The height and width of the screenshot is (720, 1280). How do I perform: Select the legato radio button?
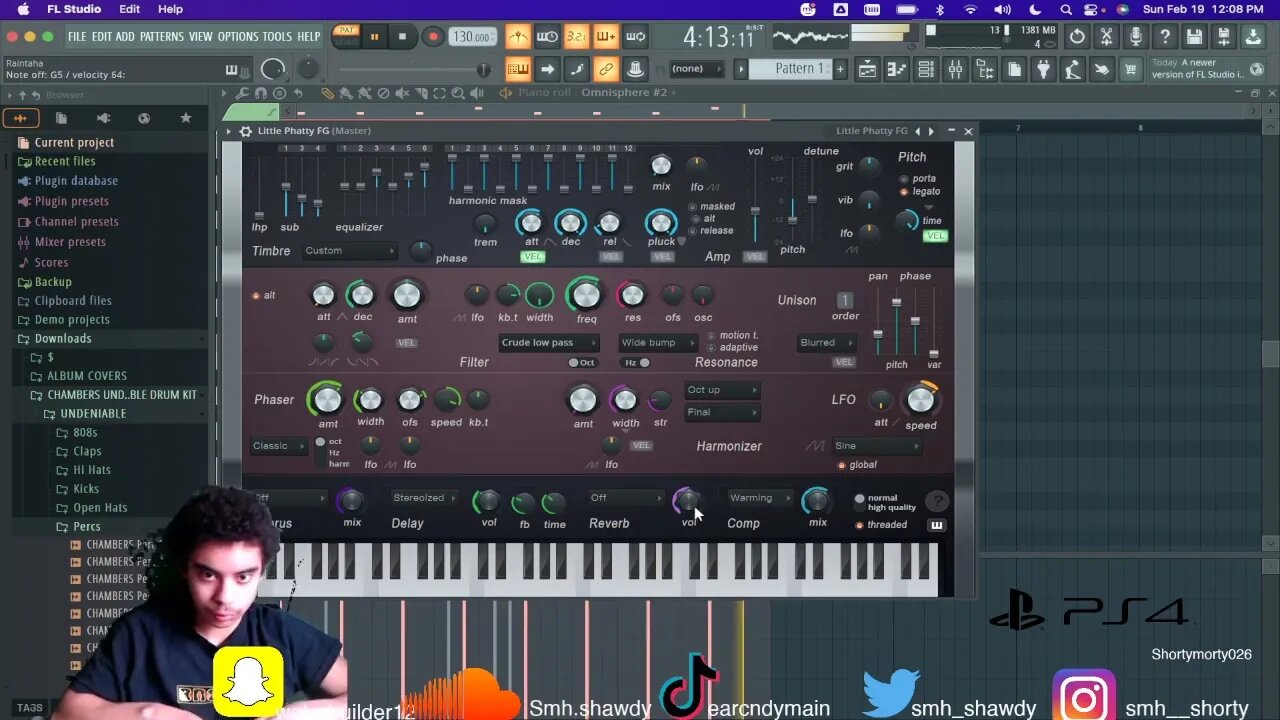pos(905,191)
